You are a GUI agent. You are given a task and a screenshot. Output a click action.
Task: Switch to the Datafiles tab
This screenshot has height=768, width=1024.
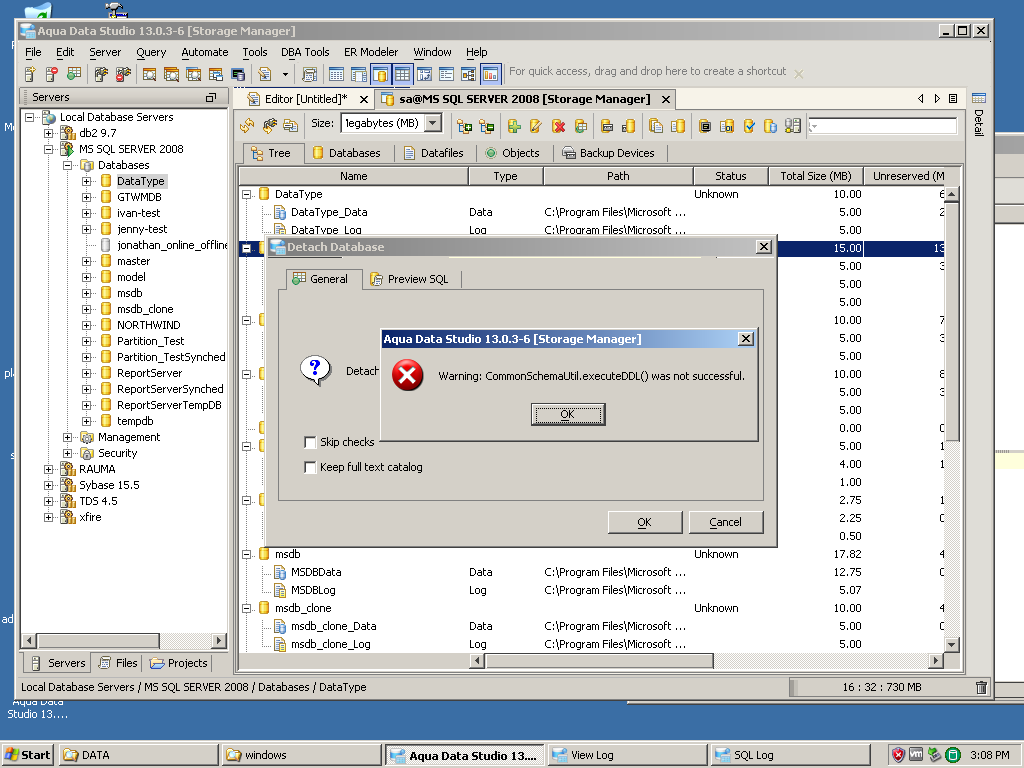[x=434, y=153]
